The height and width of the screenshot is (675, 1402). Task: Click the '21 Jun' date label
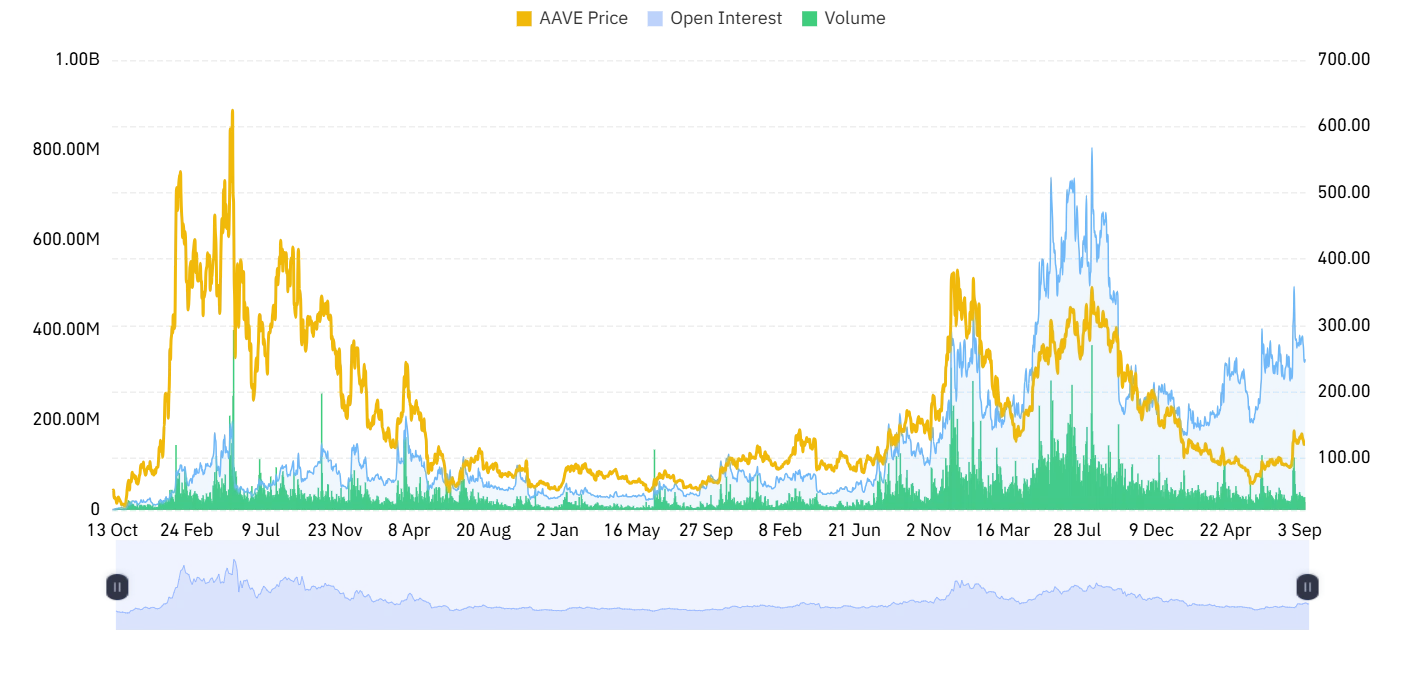point(854,530)
